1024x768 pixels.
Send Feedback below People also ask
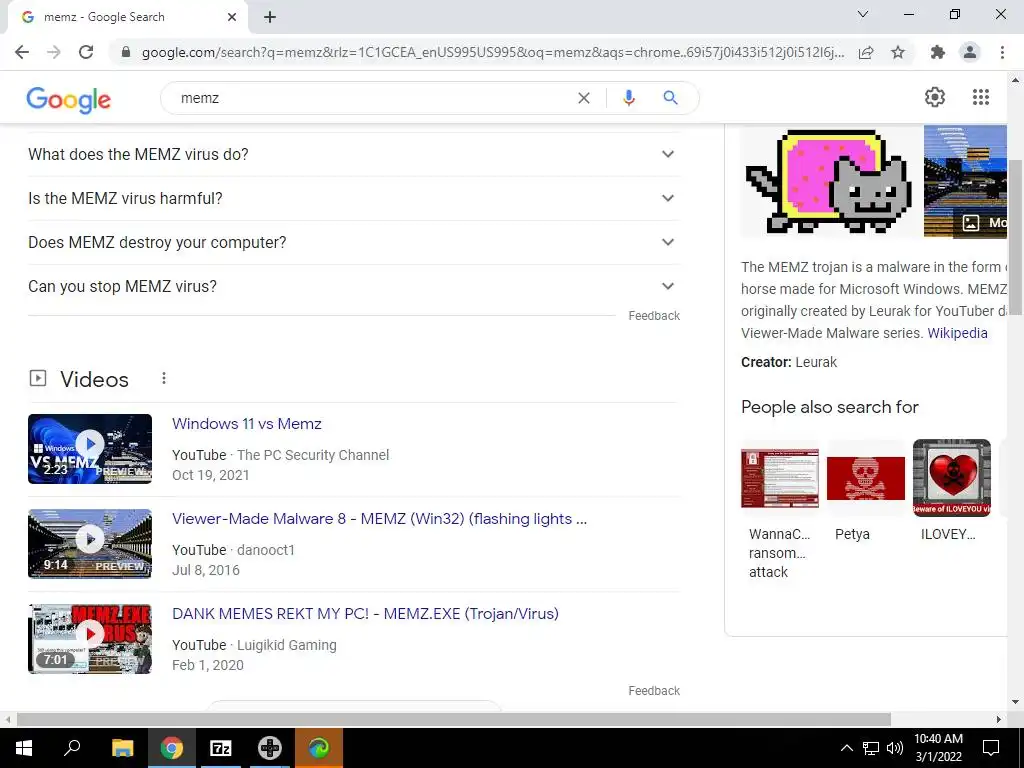654,316
